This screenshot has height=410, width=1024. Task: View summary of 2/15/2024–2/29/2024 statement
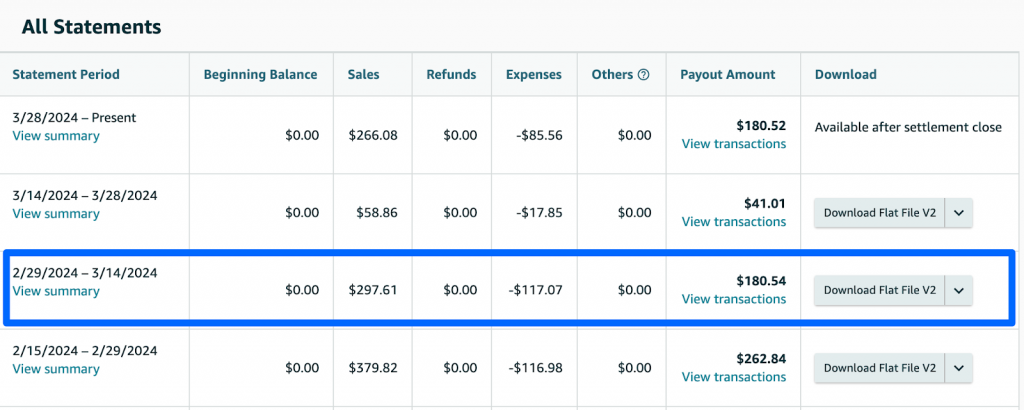coord(56,370)
